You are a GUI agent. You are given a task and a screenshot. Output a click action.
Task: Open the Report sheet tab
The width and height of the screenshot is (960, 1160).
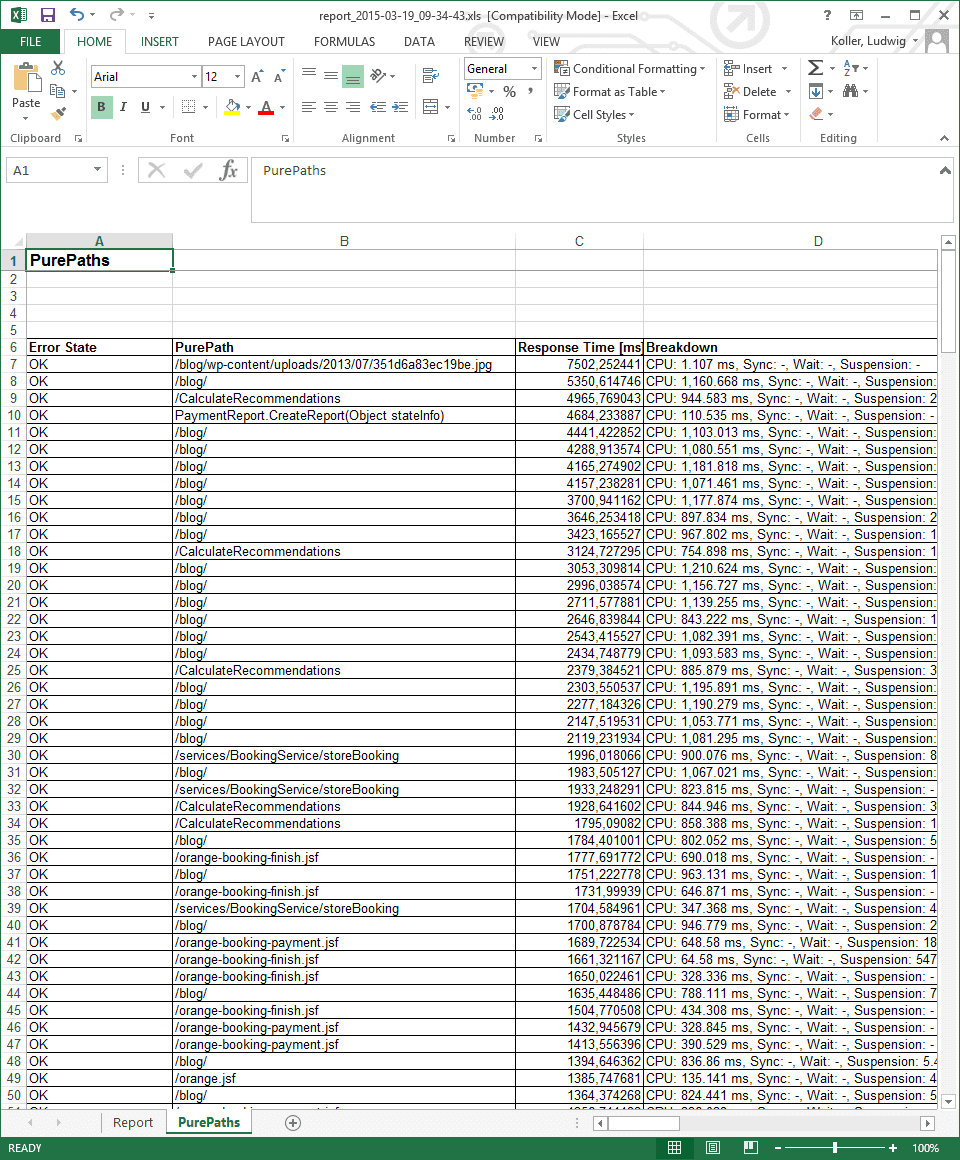(x=133, y=1122)
